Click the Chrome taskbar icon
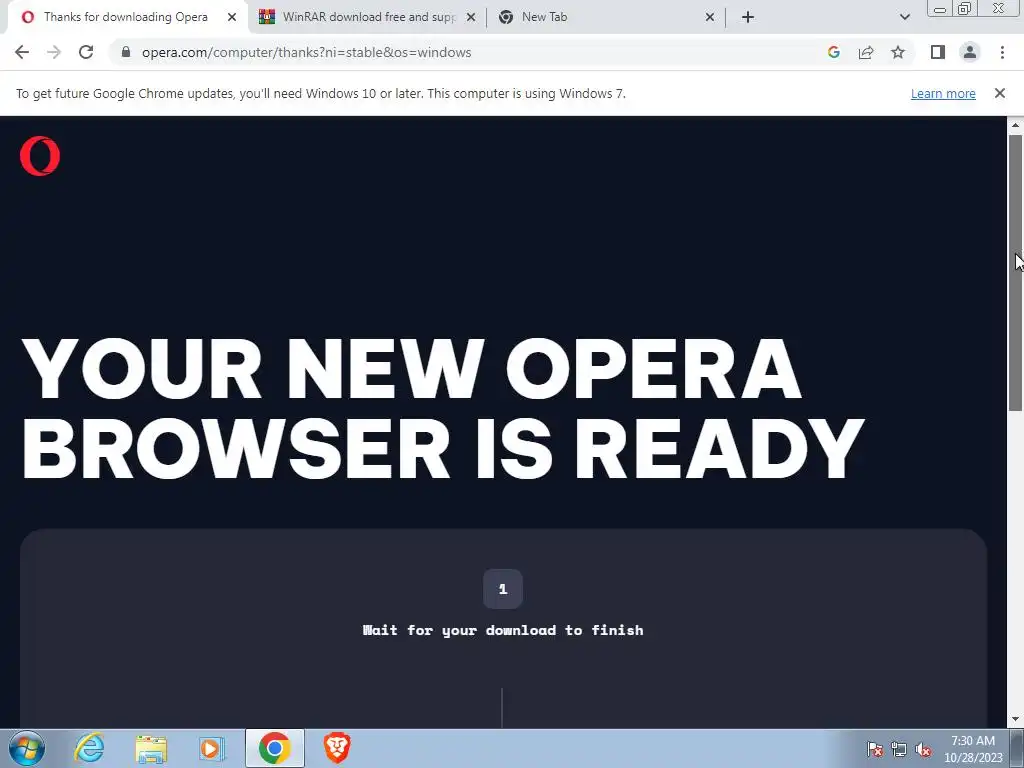 (x=274, y=748)
